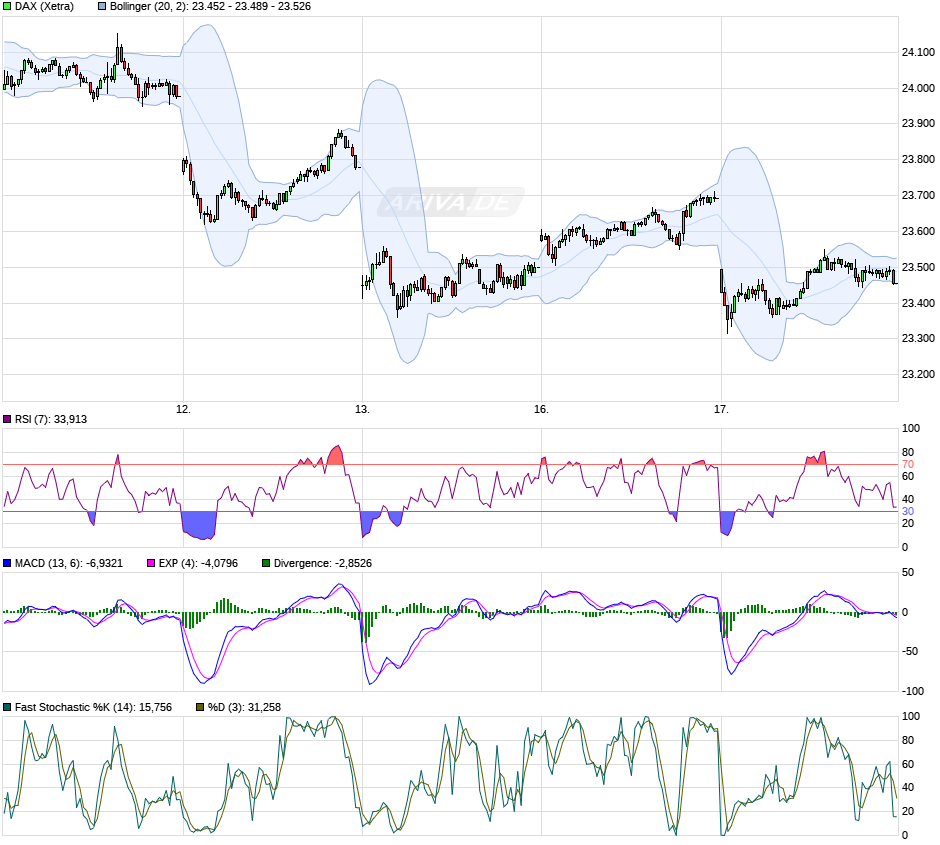The image size is (940, 845).
Task: Click the 'Divergence: -2,8526' label
Action: tap(323, 563)
